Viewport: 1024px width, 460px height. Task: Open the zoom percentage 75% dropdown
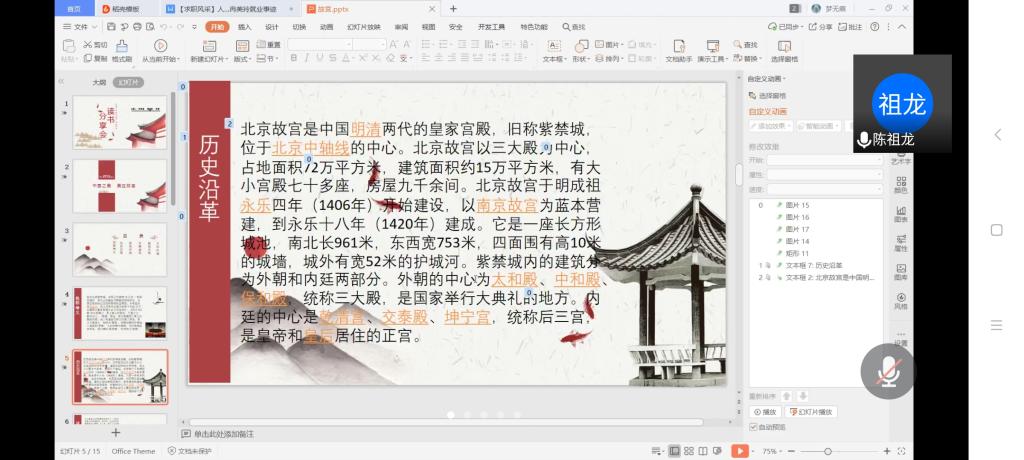773,451
